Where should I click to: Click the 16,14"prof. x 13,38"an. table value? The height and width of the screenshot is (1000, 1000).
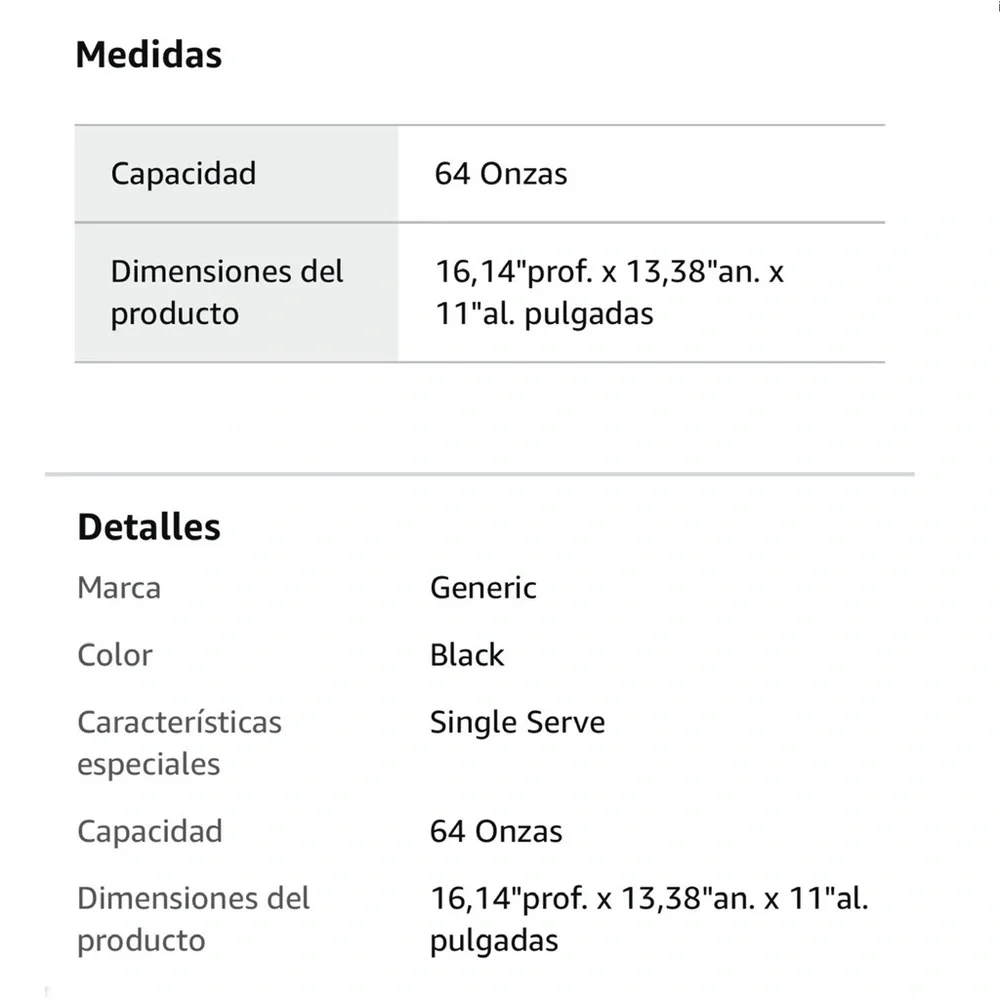click(609, 272)
